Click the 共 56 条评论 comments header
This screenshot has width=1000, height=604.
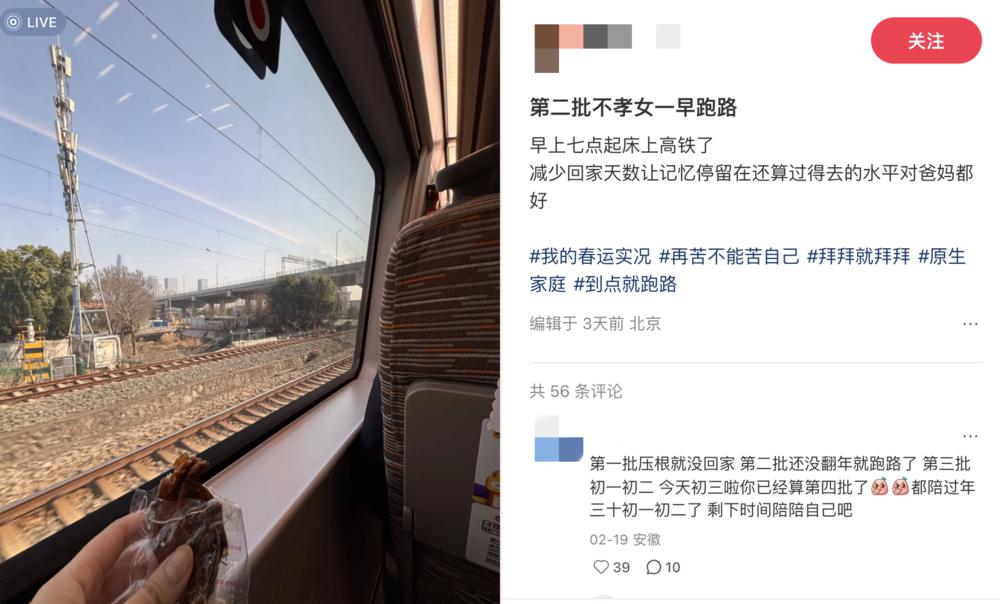[x=576, y=391]
